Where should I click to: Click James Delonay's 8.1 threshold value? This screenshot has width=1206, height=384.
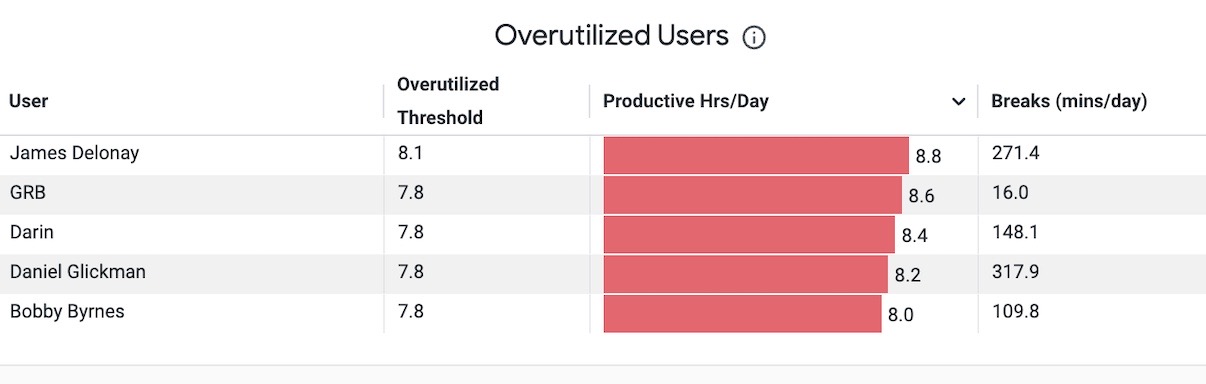[x=410, y=154]
